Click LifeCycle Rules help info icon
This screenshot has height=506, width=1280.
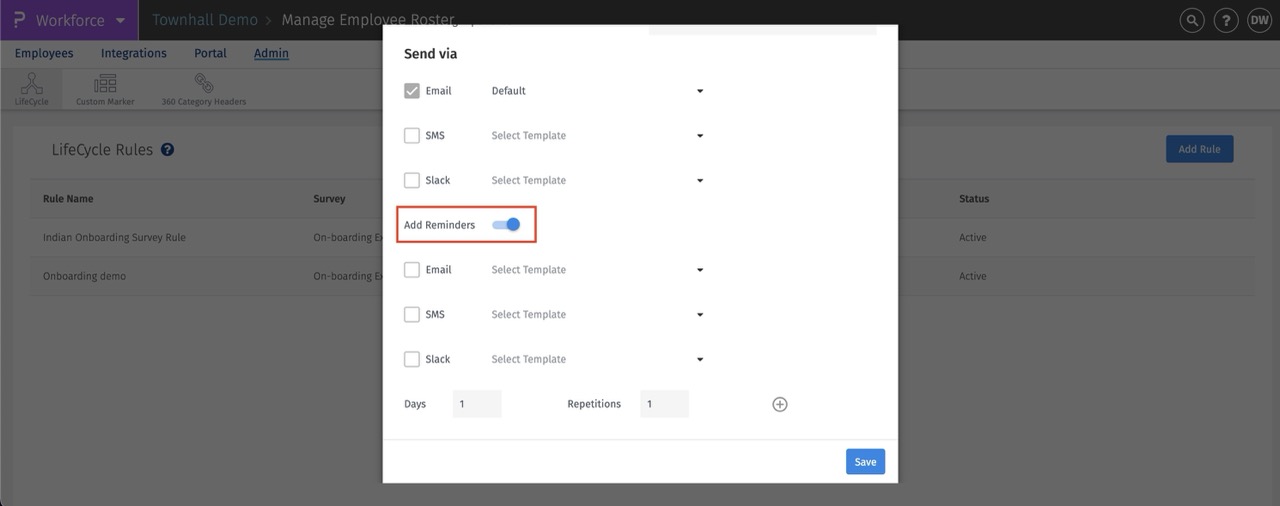[168, 150]
